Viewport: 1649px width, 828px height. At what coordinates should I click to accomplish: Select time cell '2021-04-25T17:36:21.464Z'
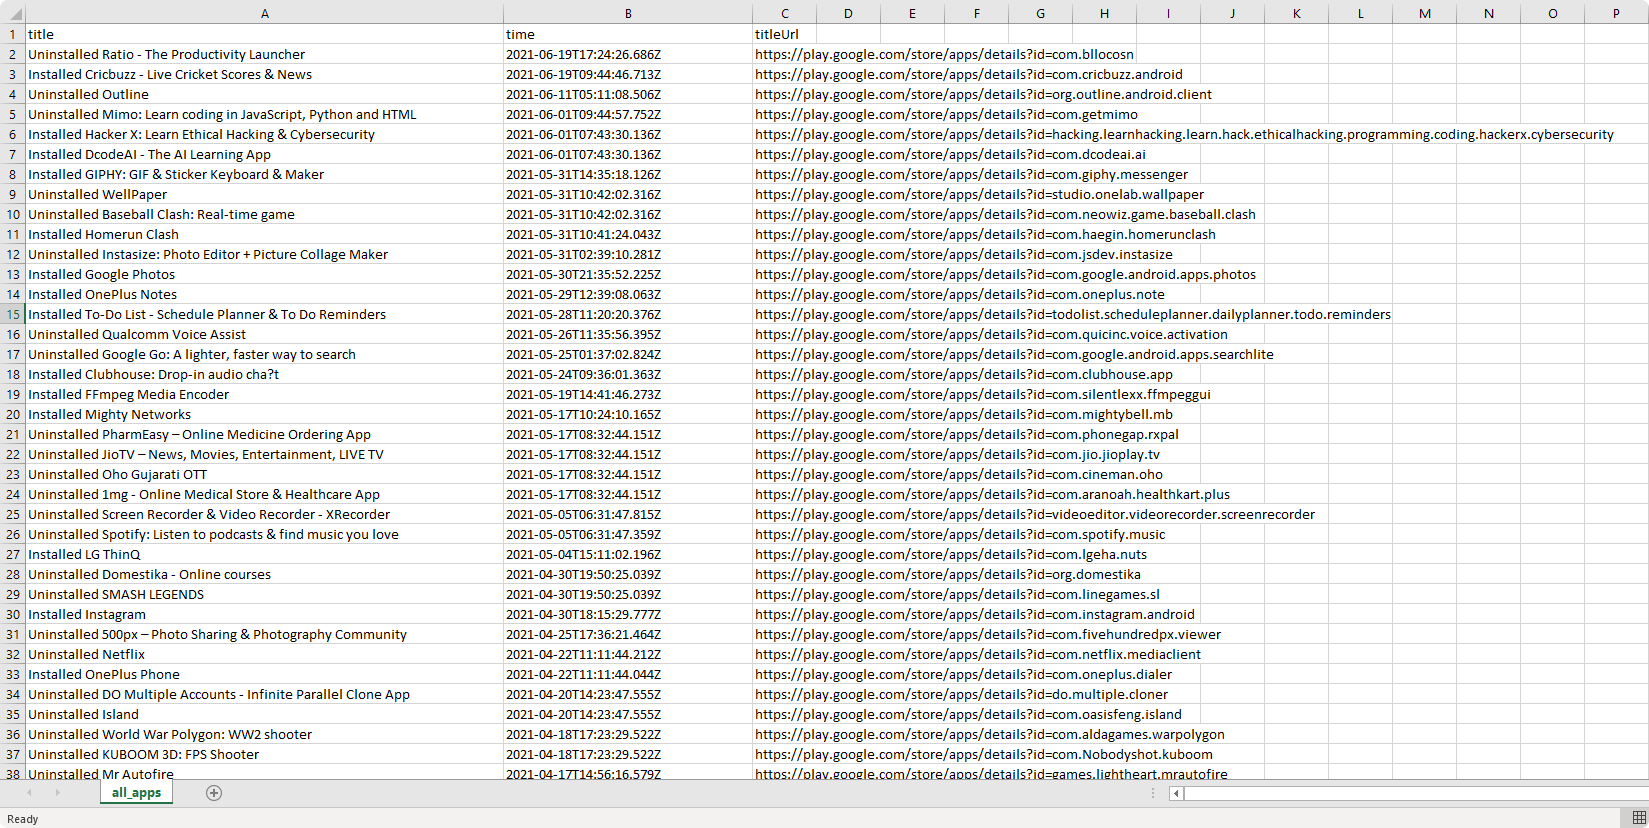coord(628,634)
